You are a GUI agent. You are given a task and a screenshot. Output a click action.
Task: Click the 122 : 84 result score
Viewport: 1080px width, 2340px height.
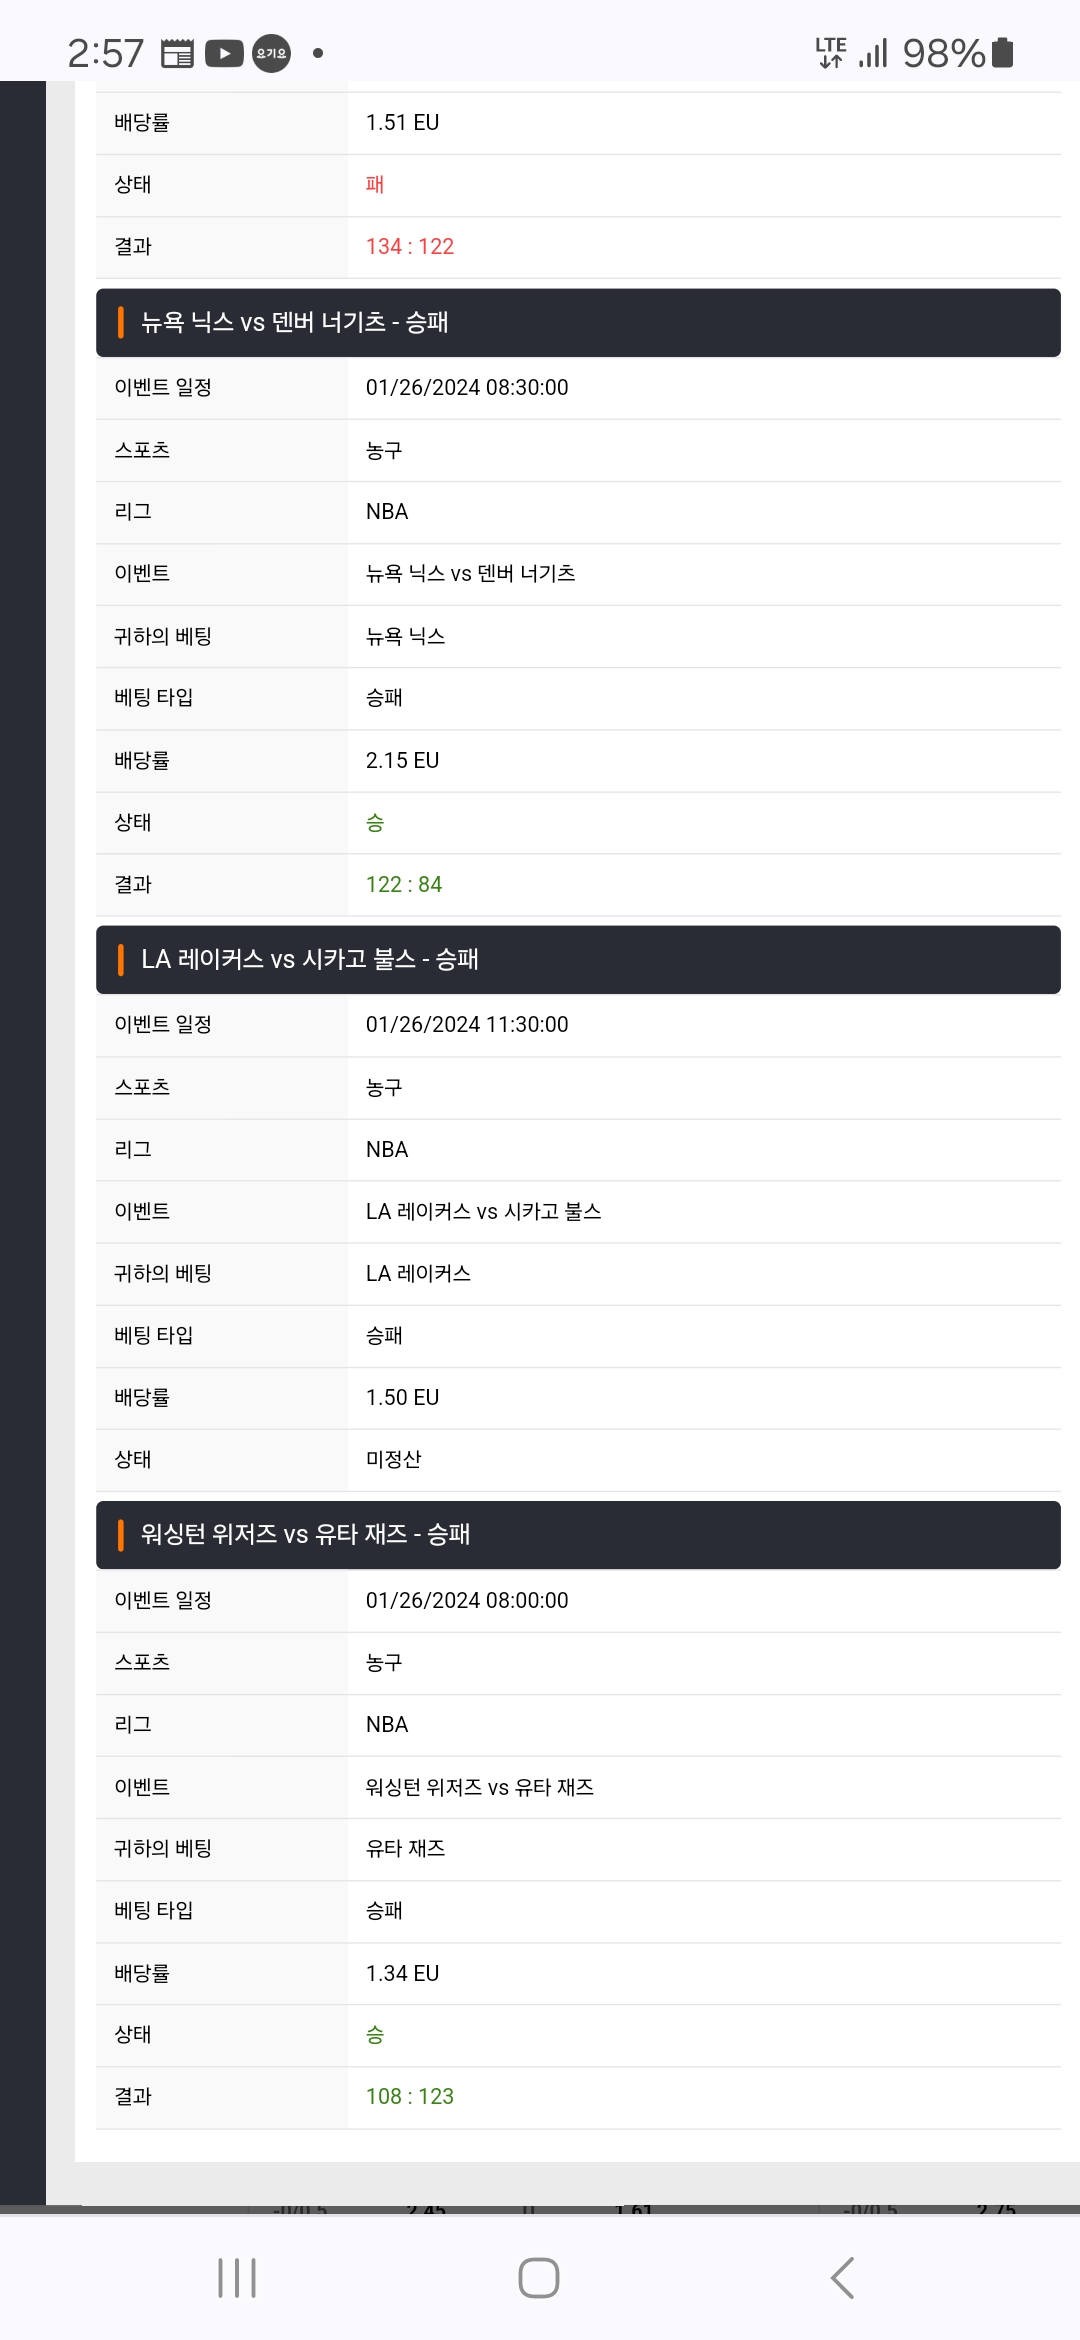point(404,884)
